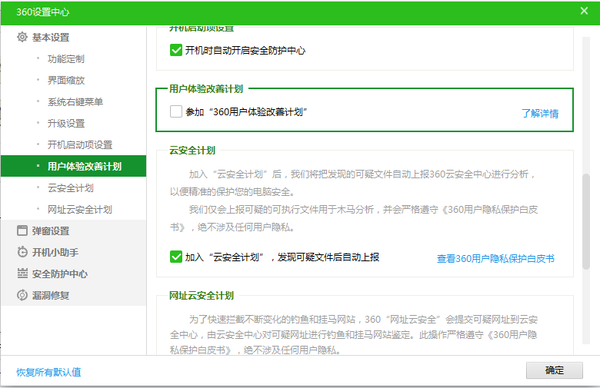Collapse the 基本设置 section
The height and width of the screenshot is (388, 600).
click(x=51, y=37)
